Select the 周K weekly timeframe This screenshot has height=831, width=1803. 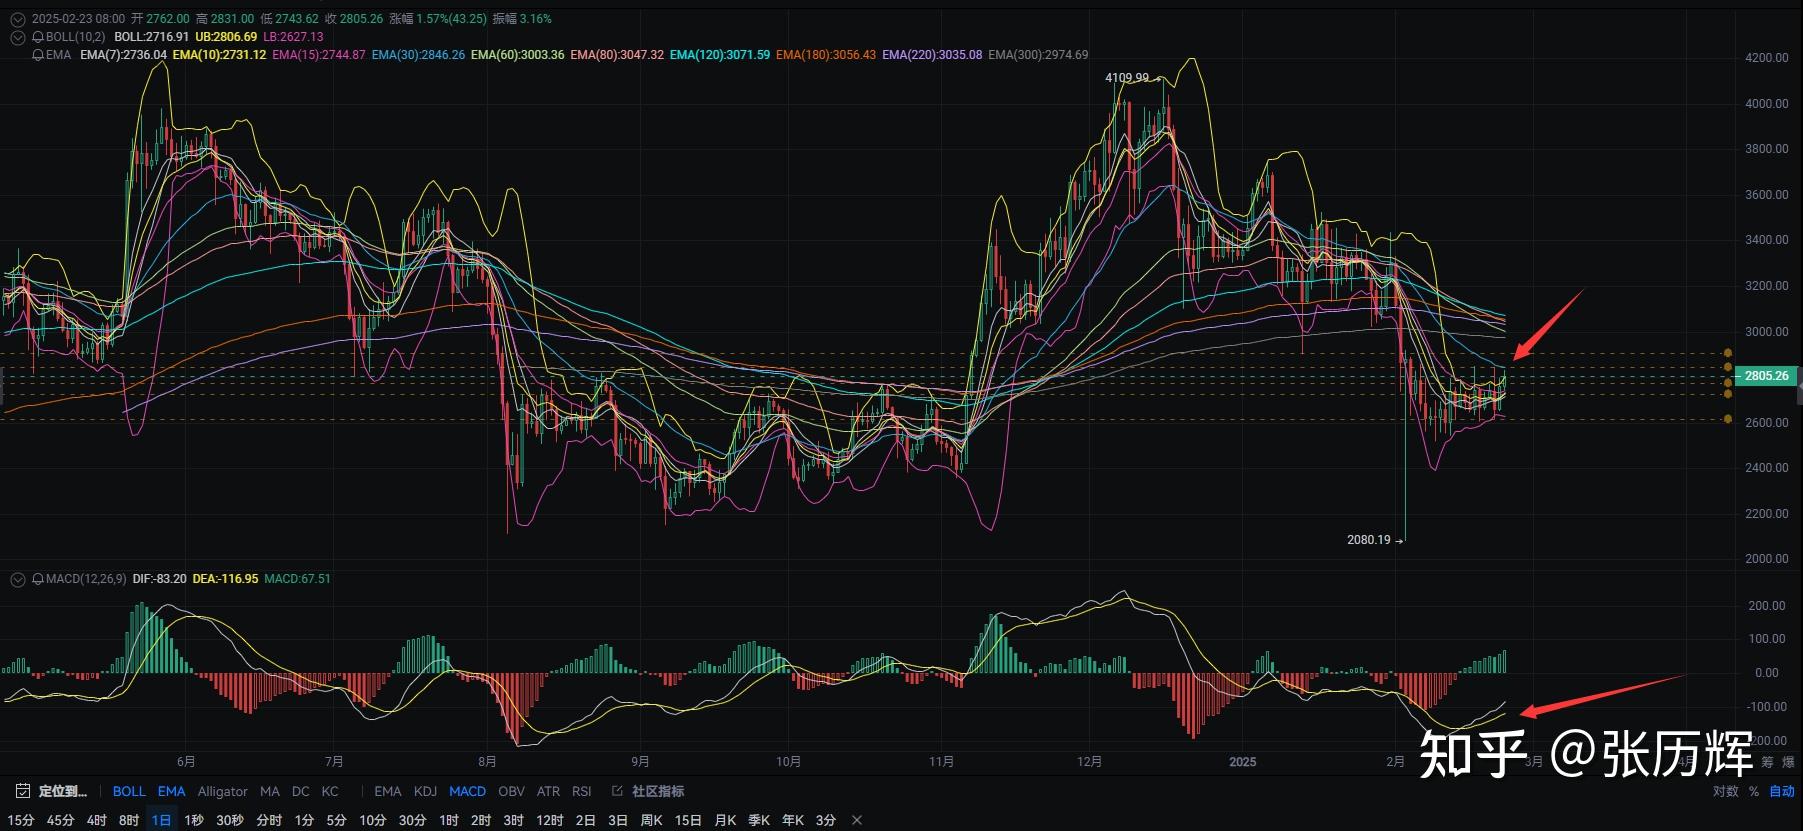651,820
